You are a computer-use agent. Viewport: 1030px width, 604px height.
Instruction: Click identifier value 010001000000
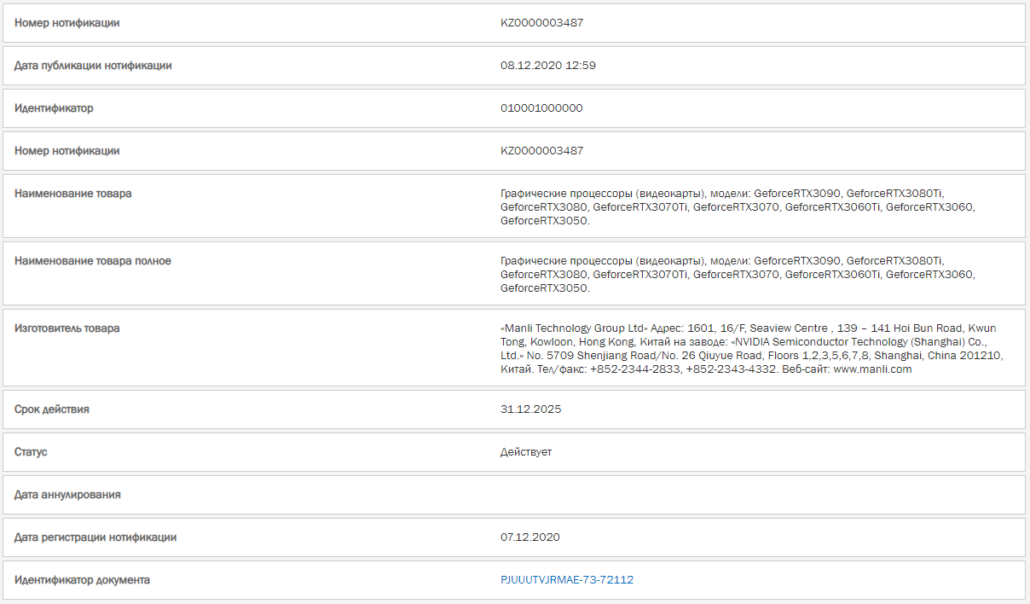pos(541,108)
